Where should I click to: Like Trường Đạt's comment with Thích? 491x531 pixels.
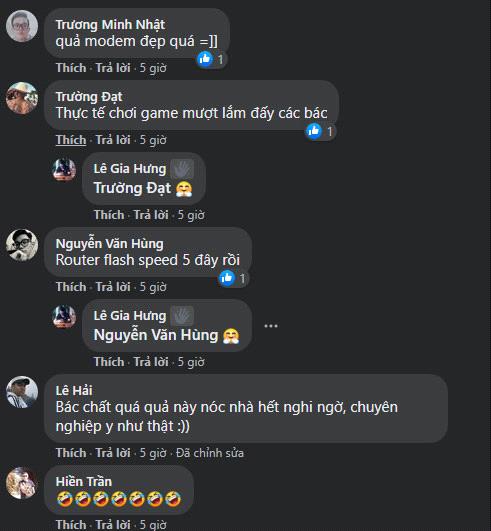pyautogui.click(x=71, y=140)
